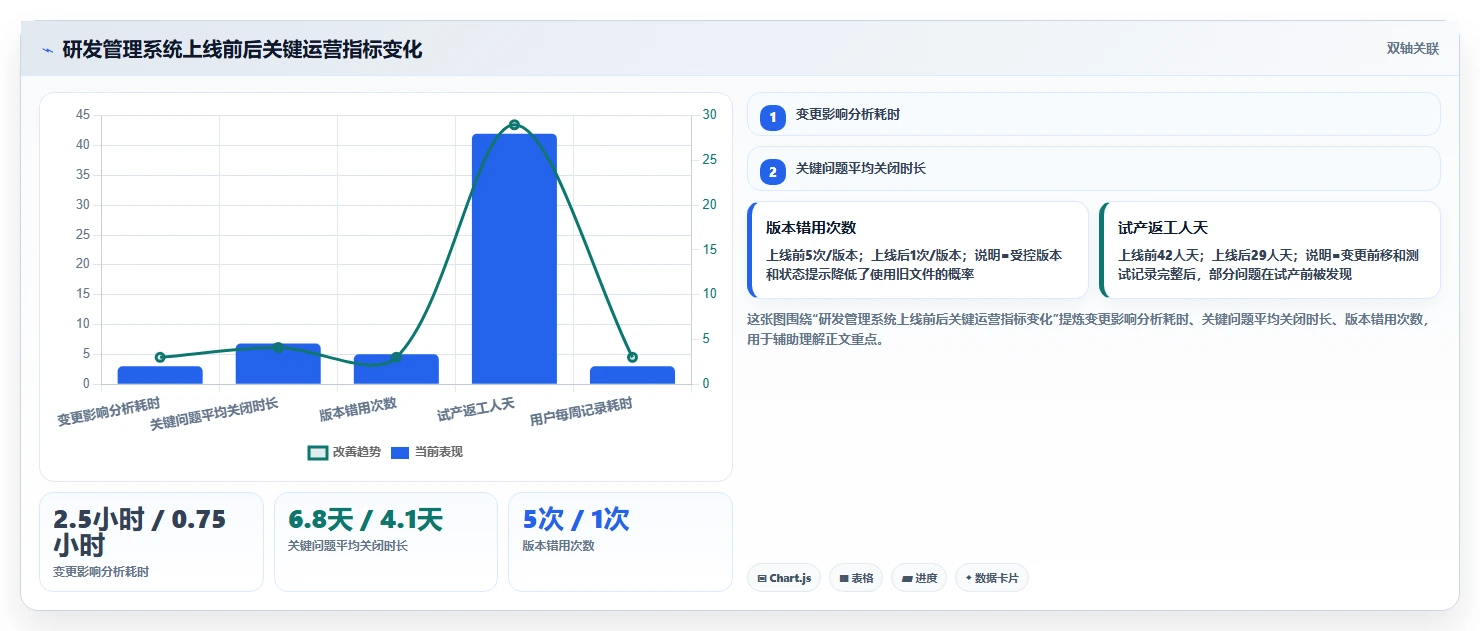
Task: Click the 数据卡片 tag
Action: coord(992,578)
